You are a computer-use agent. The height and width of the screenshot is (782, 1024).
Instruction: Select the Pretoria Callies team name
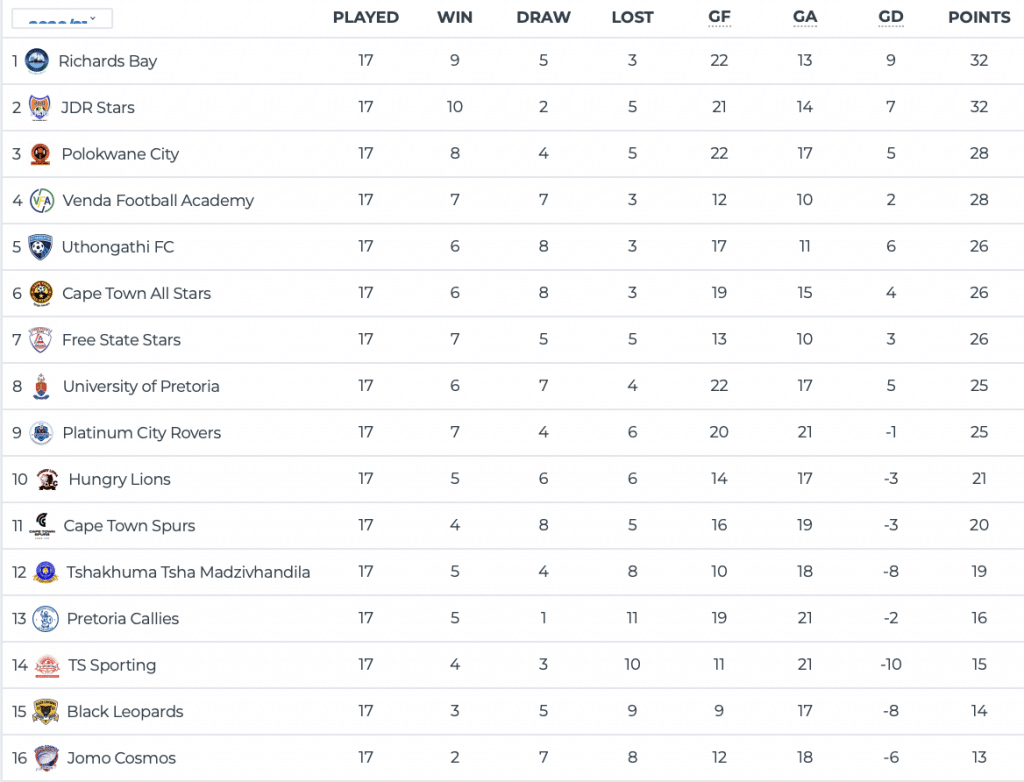click(x=123, y=619)
